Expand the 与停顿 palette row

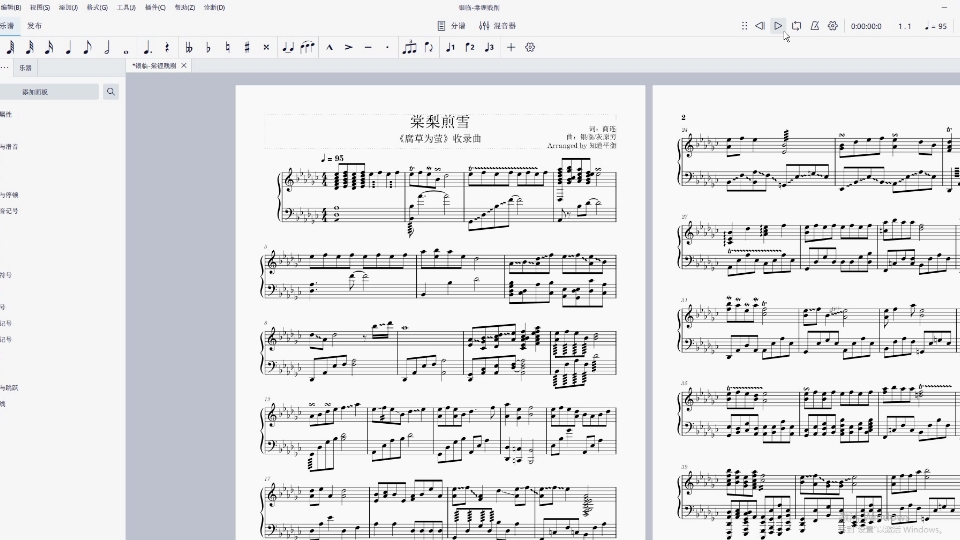pyautogui.click(x=9, y=195)
